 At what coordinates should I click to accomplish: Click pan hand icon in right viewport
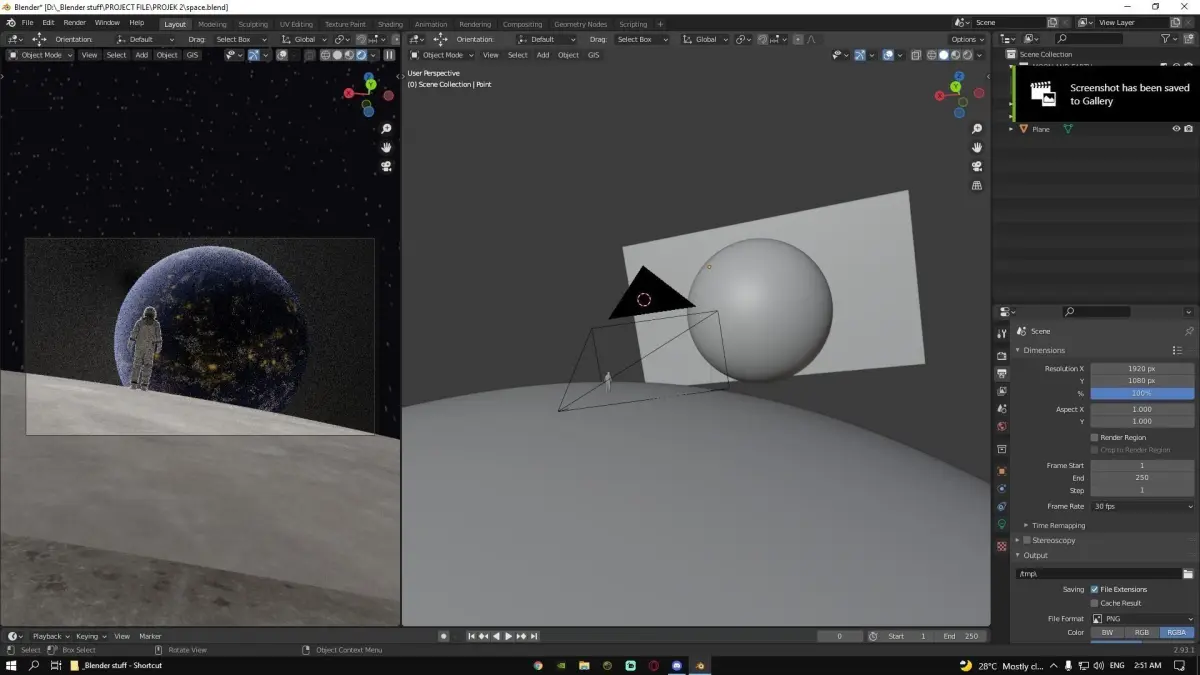pyautogui.click(x=977, y=147)
